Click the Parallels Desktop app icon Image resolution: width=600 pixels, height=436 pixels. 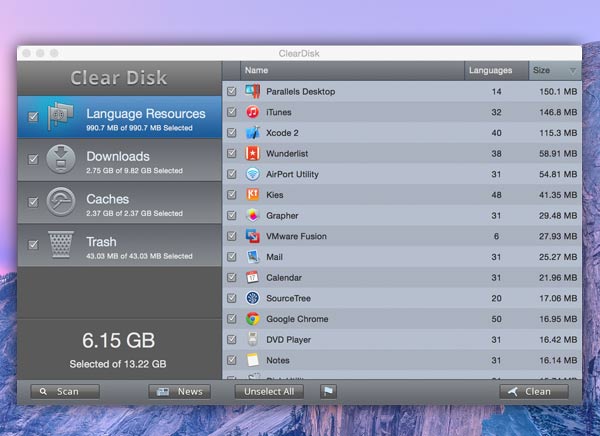point(253,91)
